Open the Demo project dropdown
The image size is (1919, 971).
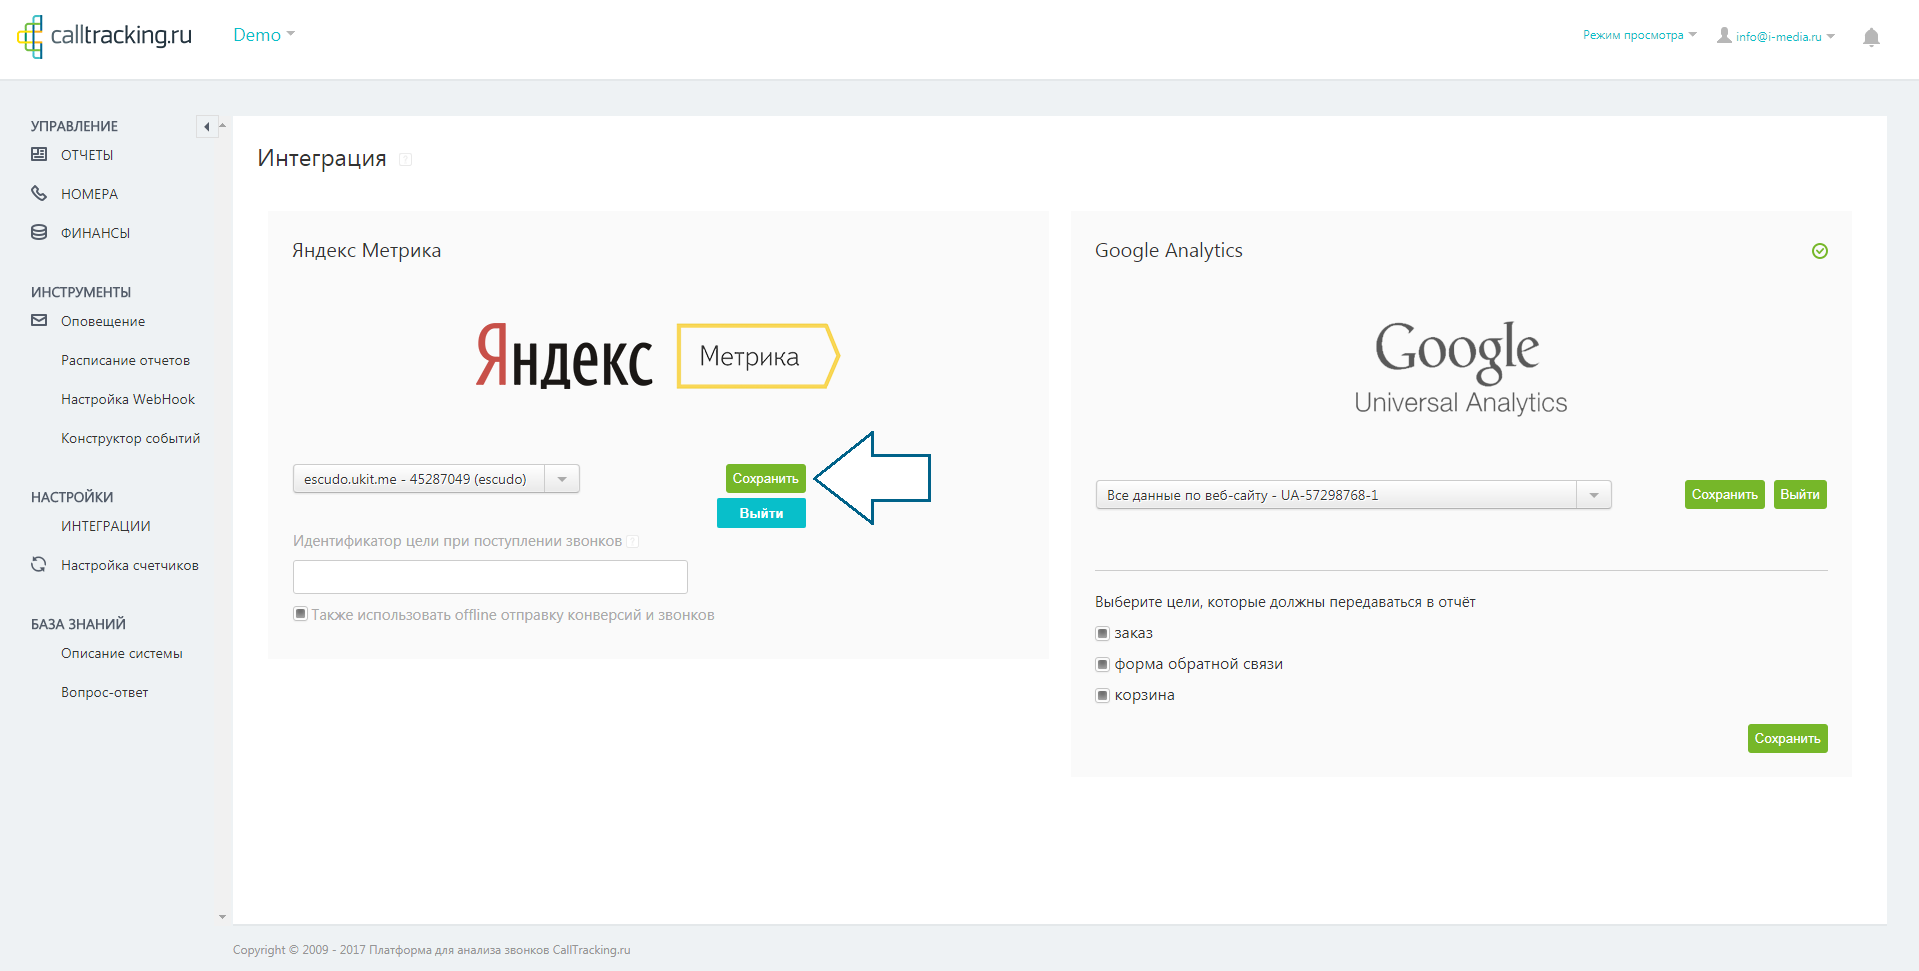click(264, 35)
